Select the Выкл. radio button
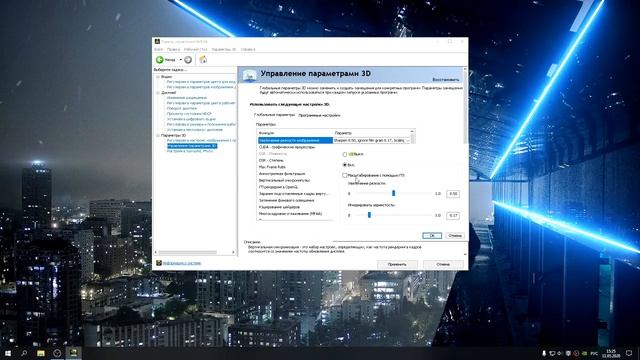 tap(345, 154)
